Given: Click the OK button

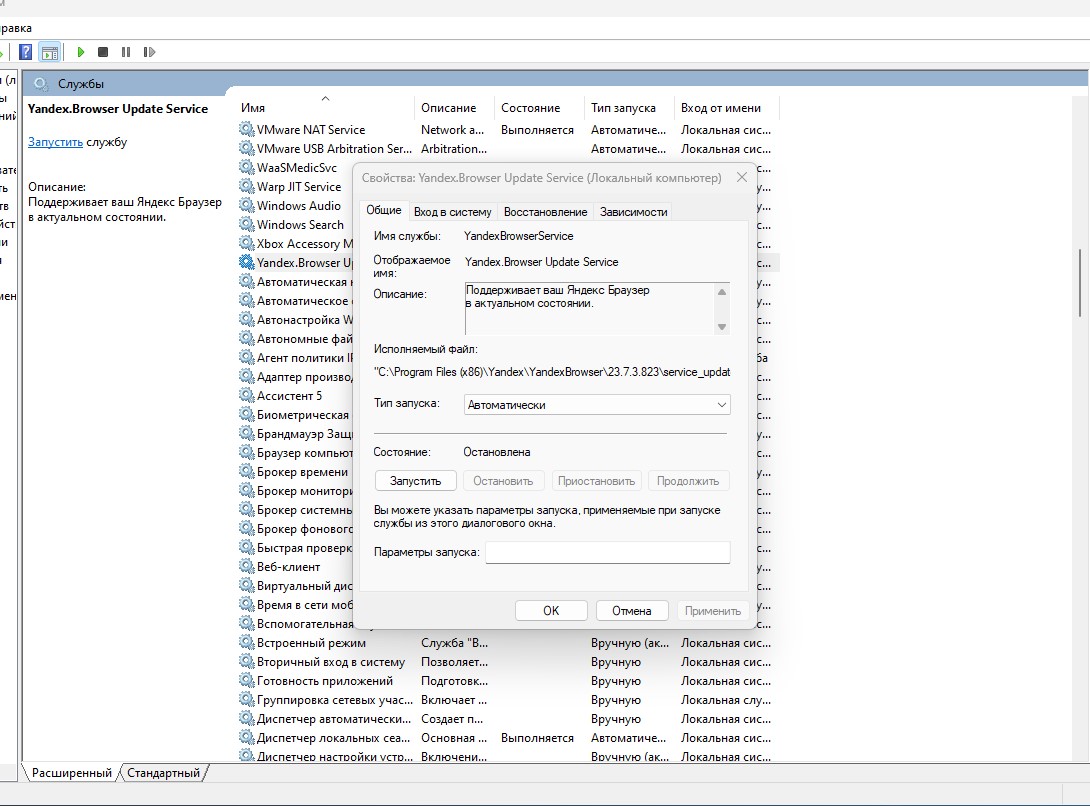Looking at the screenshot, I should [551, 611].
